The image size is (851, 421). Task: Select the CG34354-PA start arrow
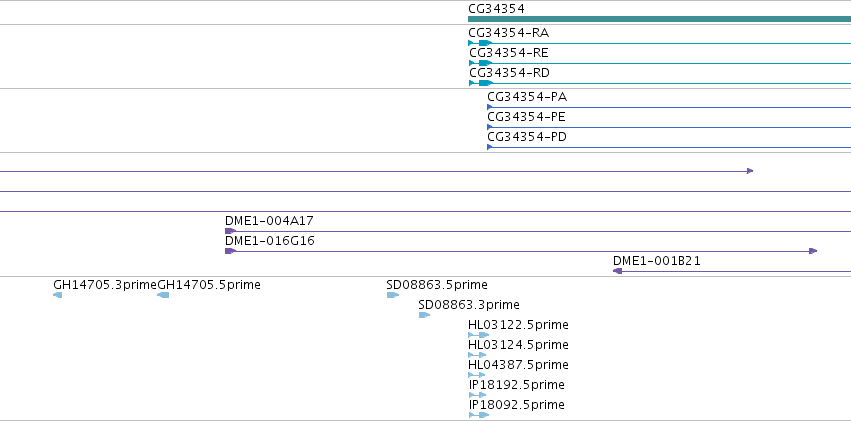pos(490,107)
